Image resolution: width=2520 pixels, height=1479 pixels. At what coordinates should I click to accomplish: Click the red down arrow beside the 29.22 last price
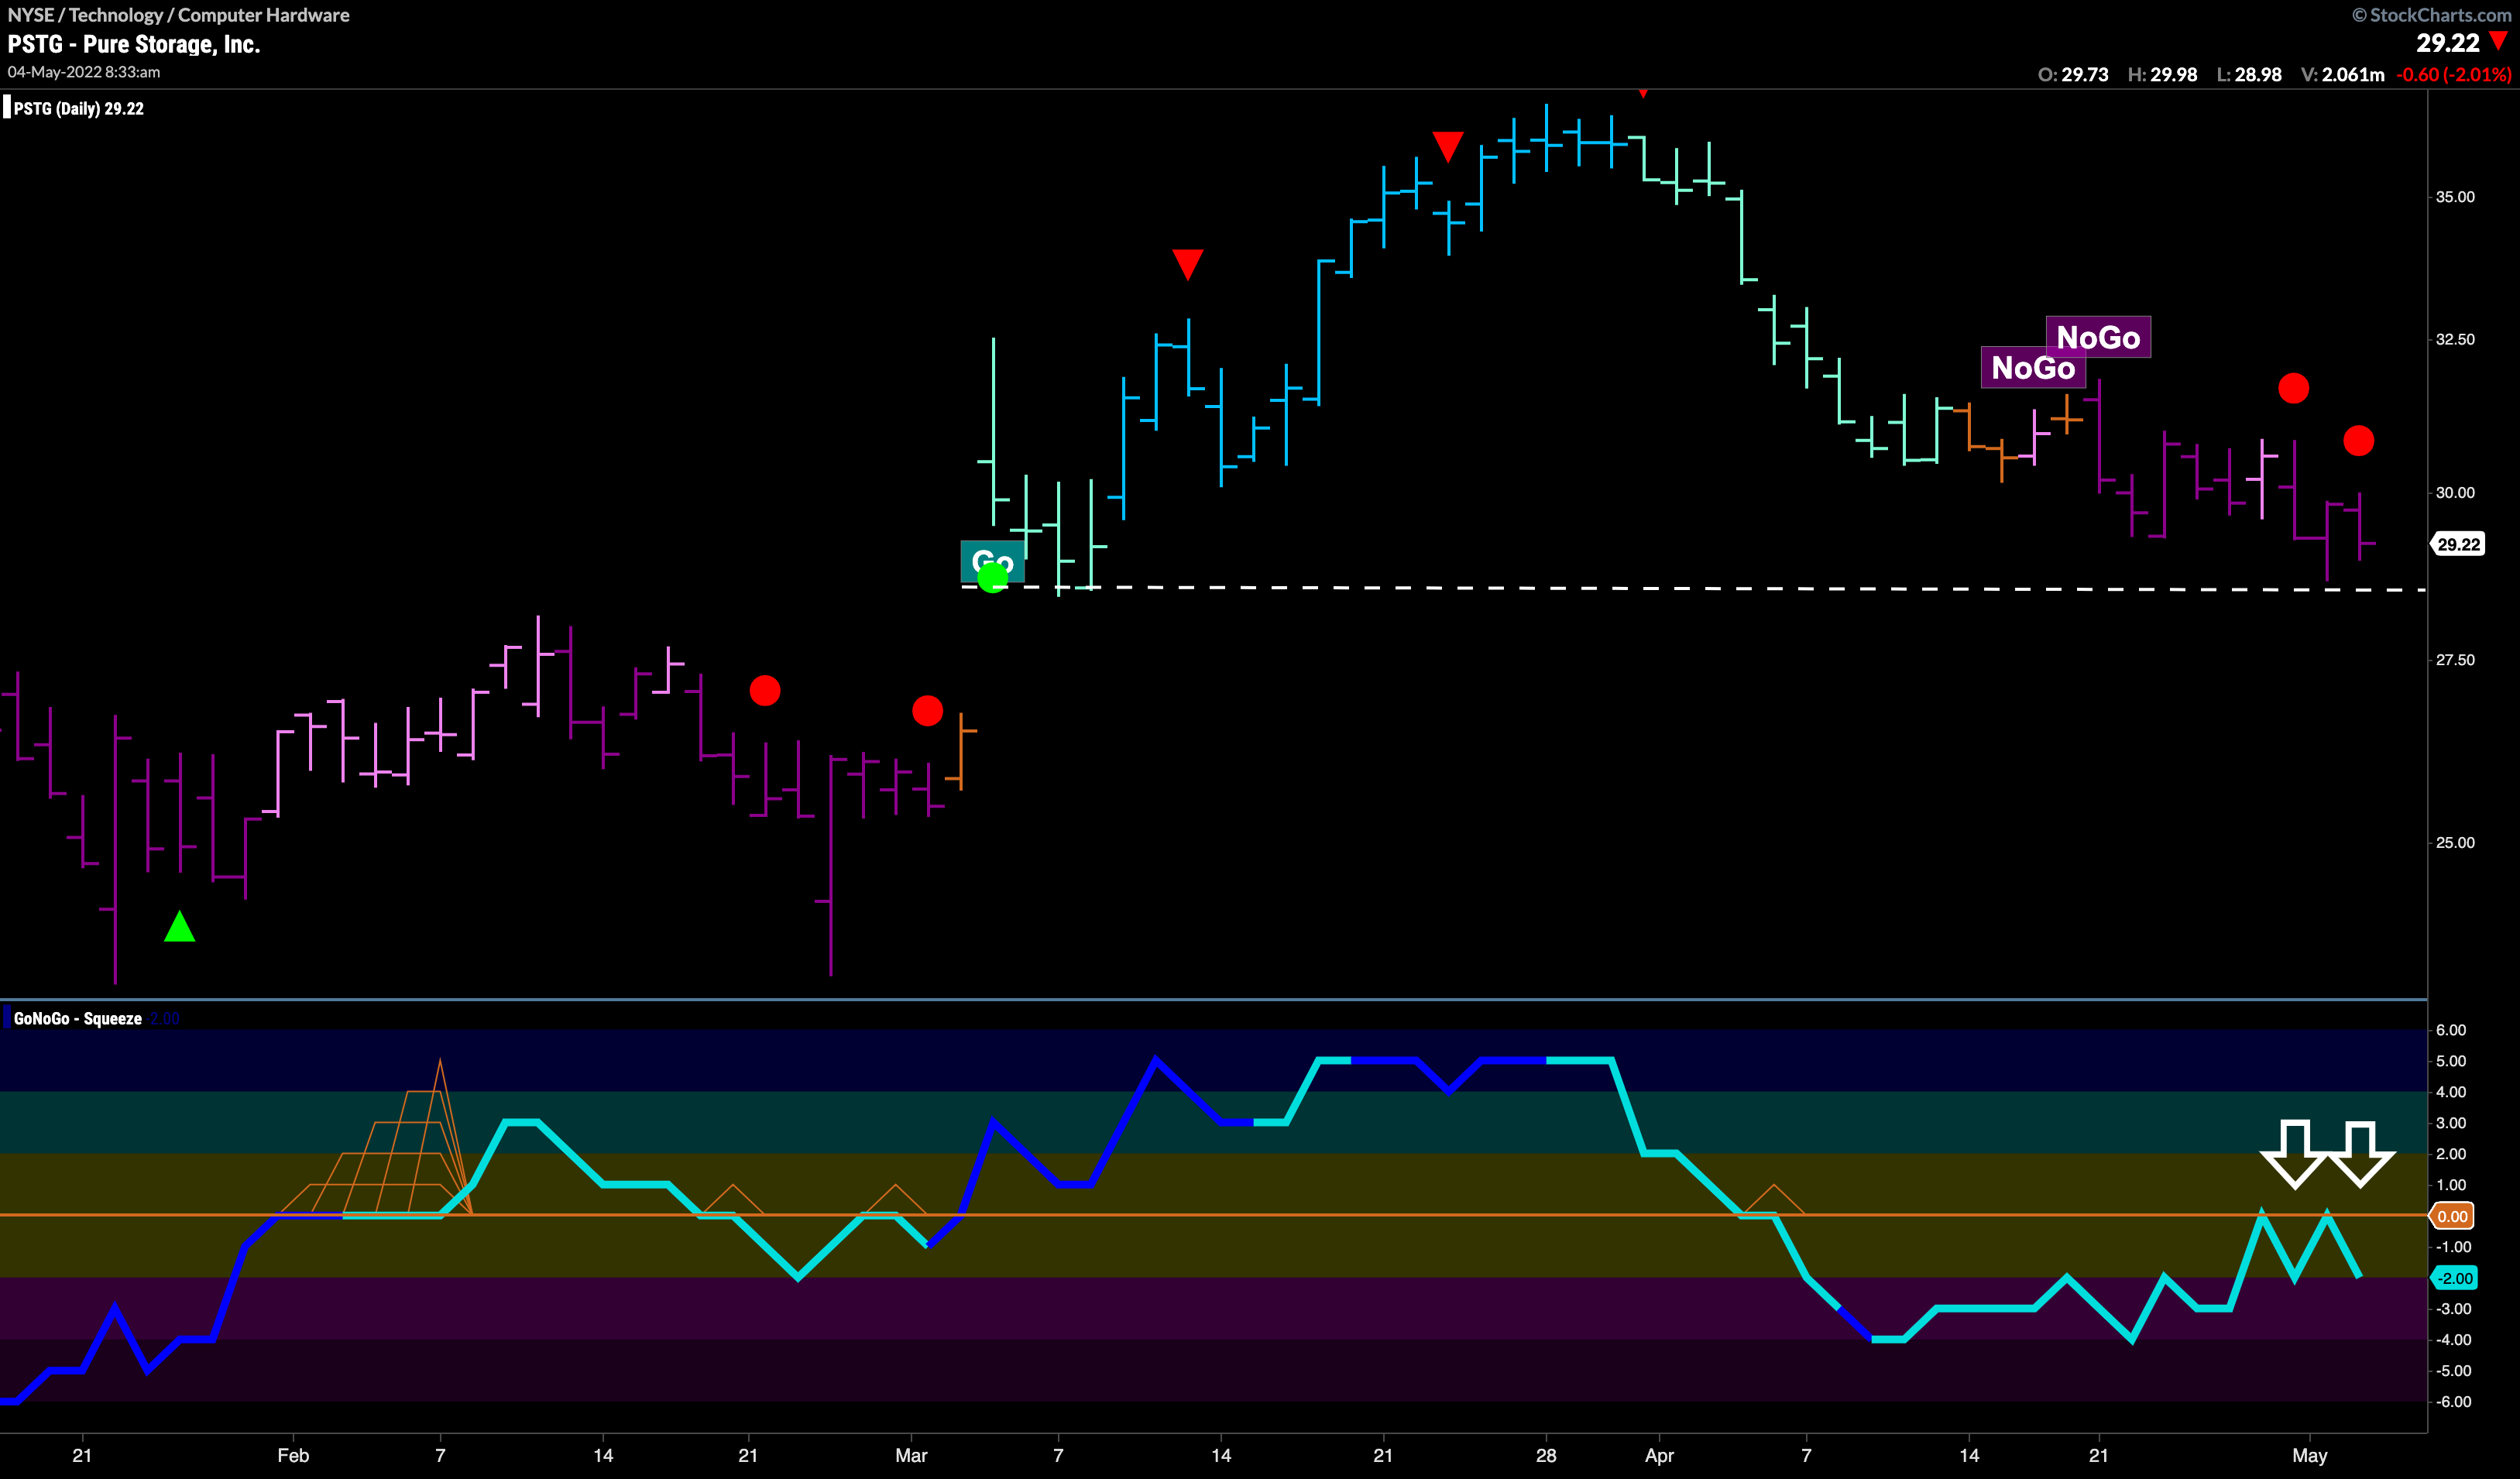(2499, 41)
